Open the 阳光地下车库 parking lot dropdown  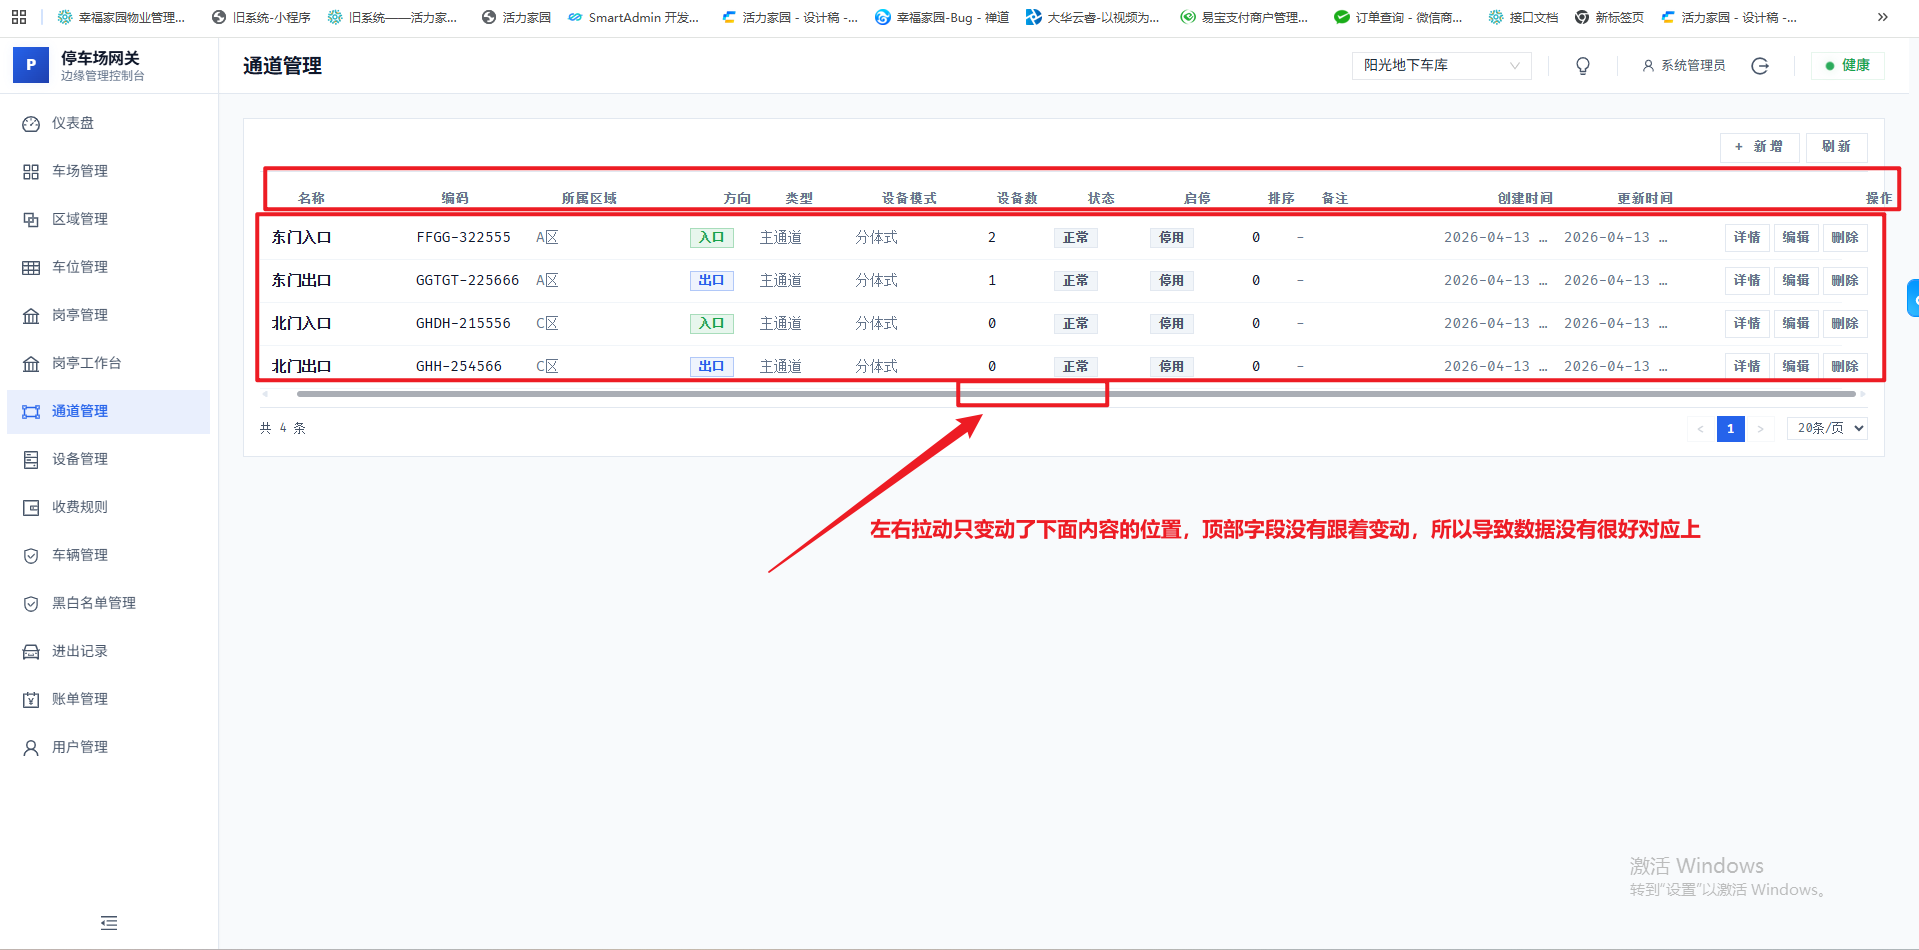pyautogui.click(x=1440, y=66)
